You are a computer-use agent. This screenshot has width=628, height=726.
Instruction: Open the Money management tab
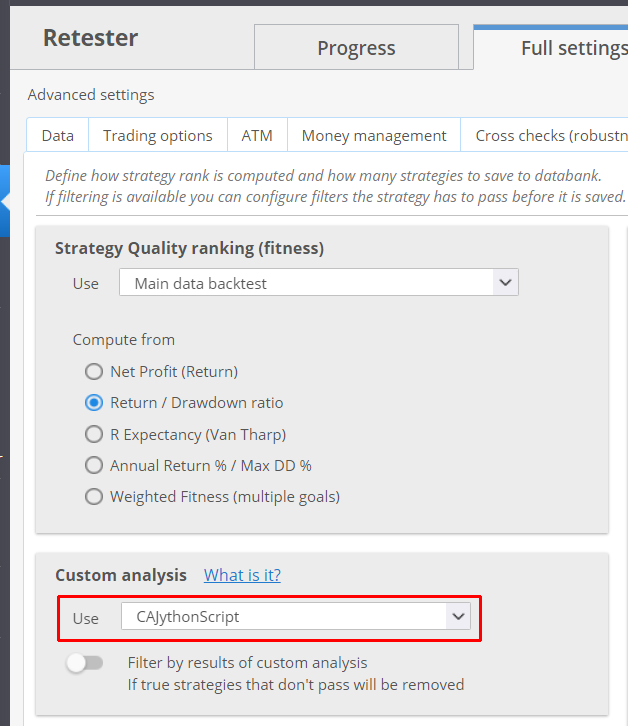374,135
